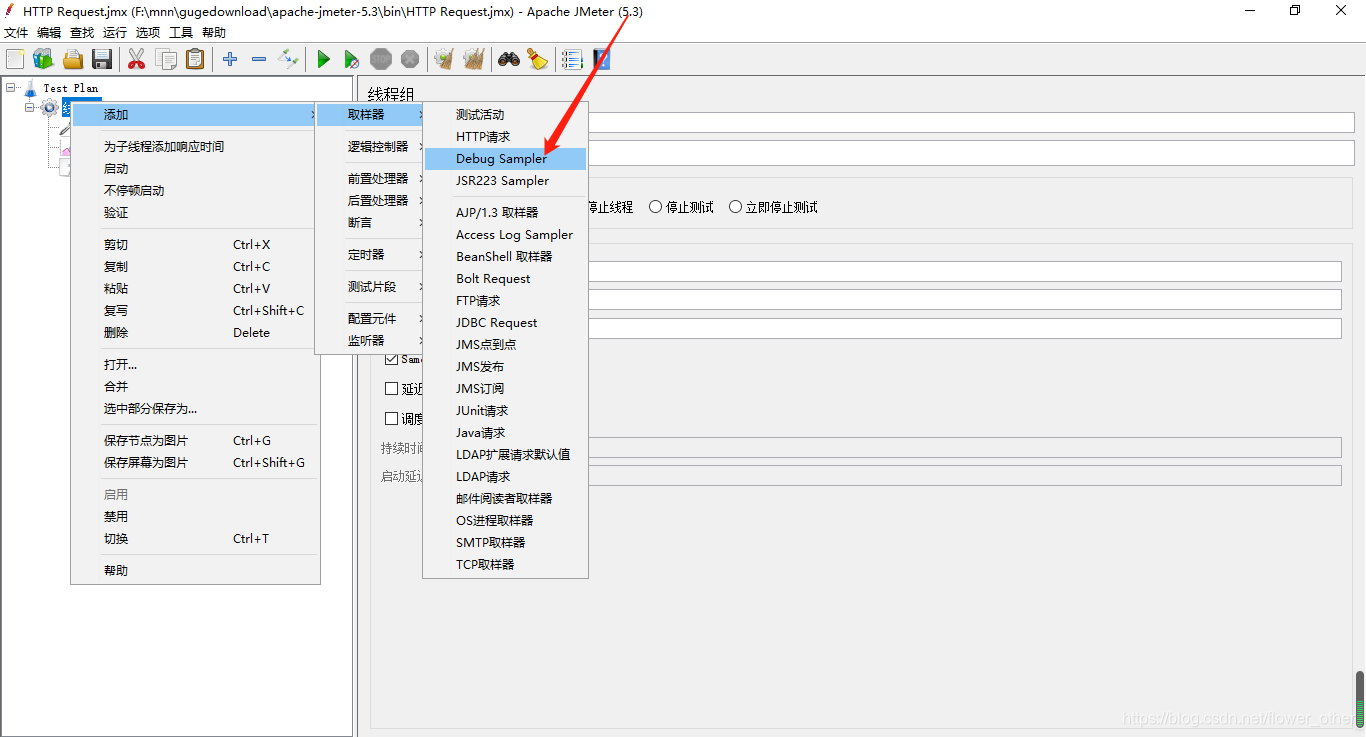
Task: Click 为子线程添加响应时间 context entry
Action: (x=195, y=147)
